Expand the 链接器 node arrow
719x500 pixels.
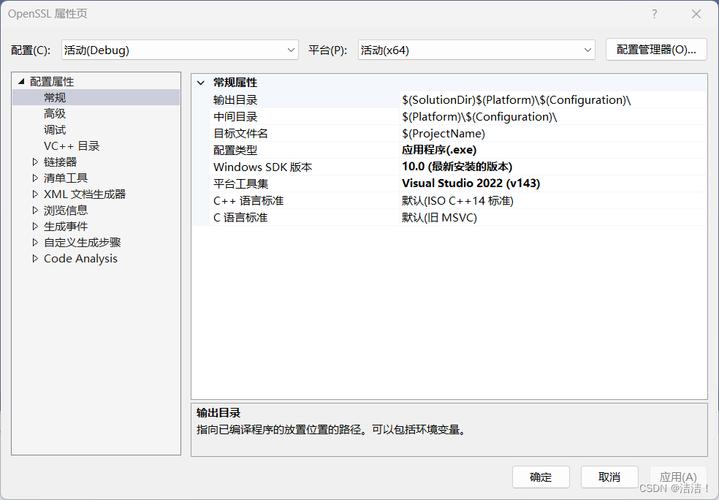click(35, 162)
